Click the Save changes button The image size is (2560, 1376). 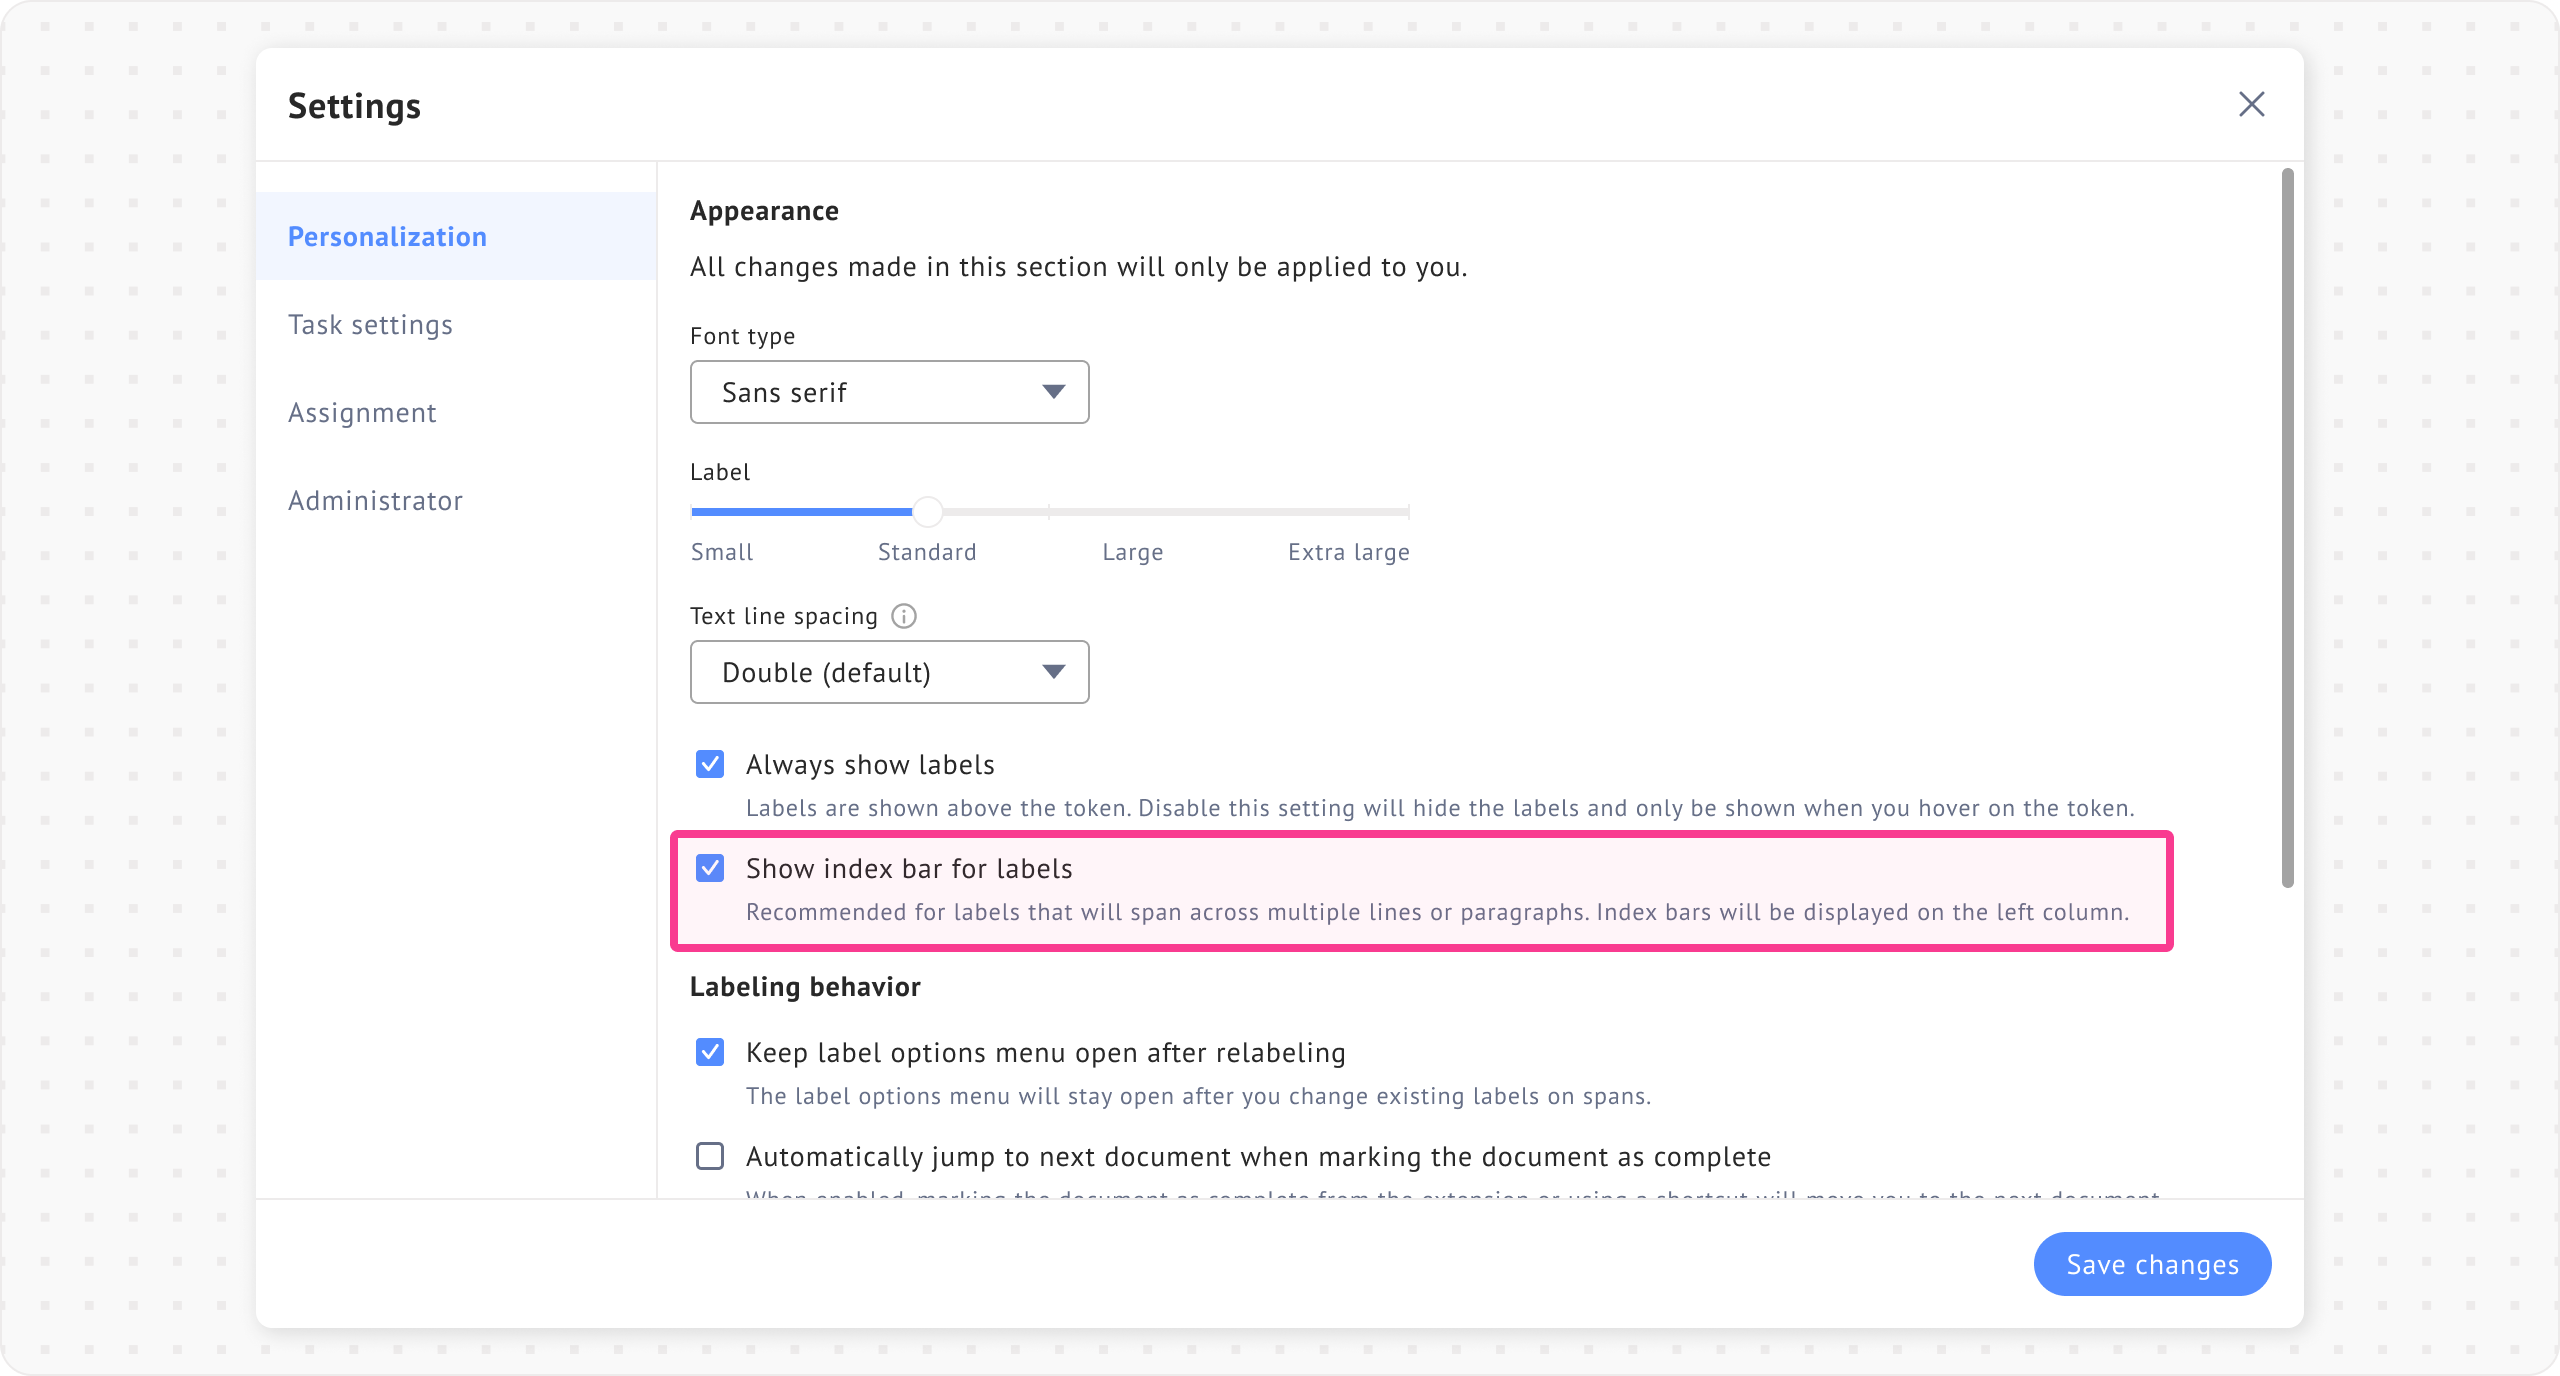click(2152, 1264)
